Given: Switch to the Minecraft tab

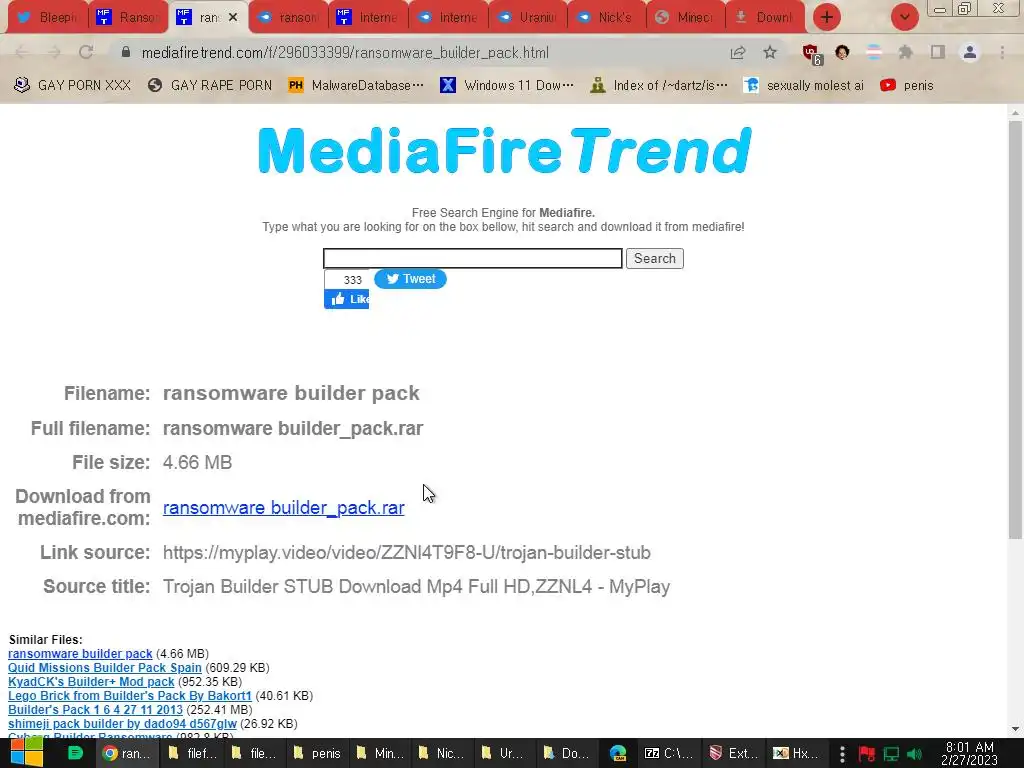Looking at the screenshot, I should [x=686, y=17].
